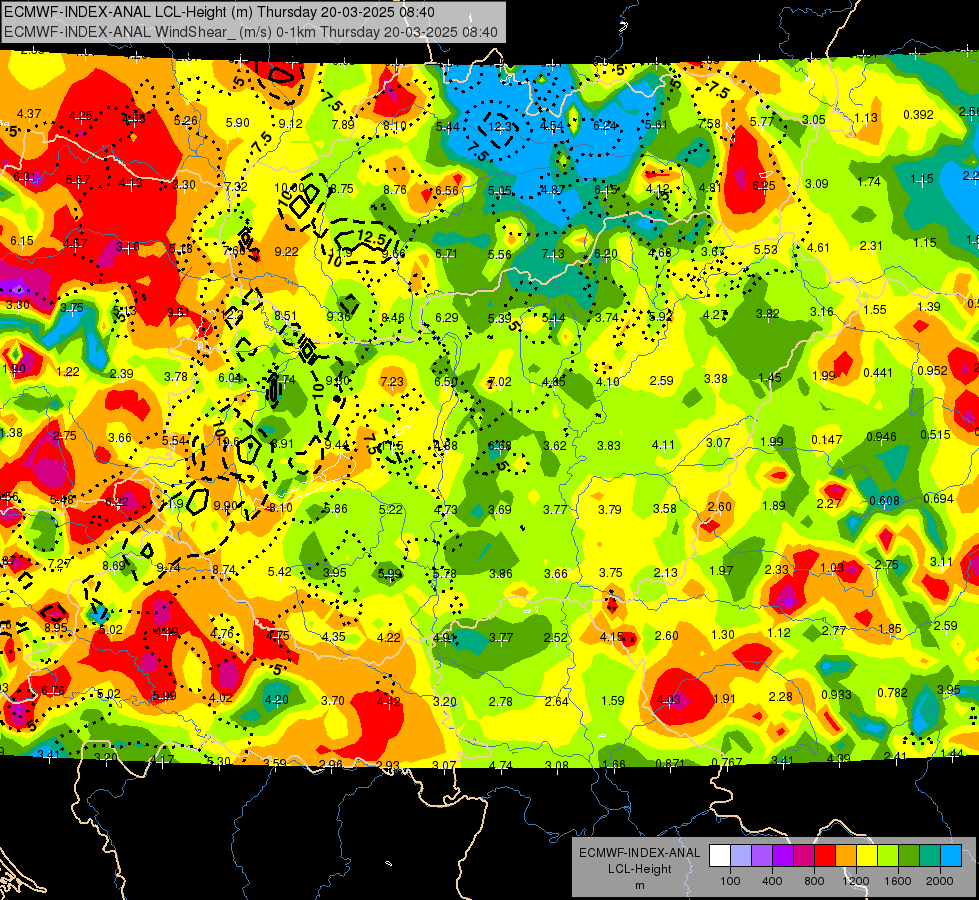Click the dark green legend swatch
Screen dimensions: 979x900
coord(908,856)
